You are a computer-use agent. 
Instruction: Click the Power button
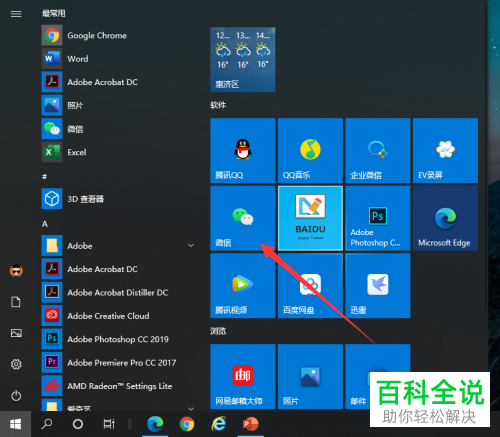16,396
